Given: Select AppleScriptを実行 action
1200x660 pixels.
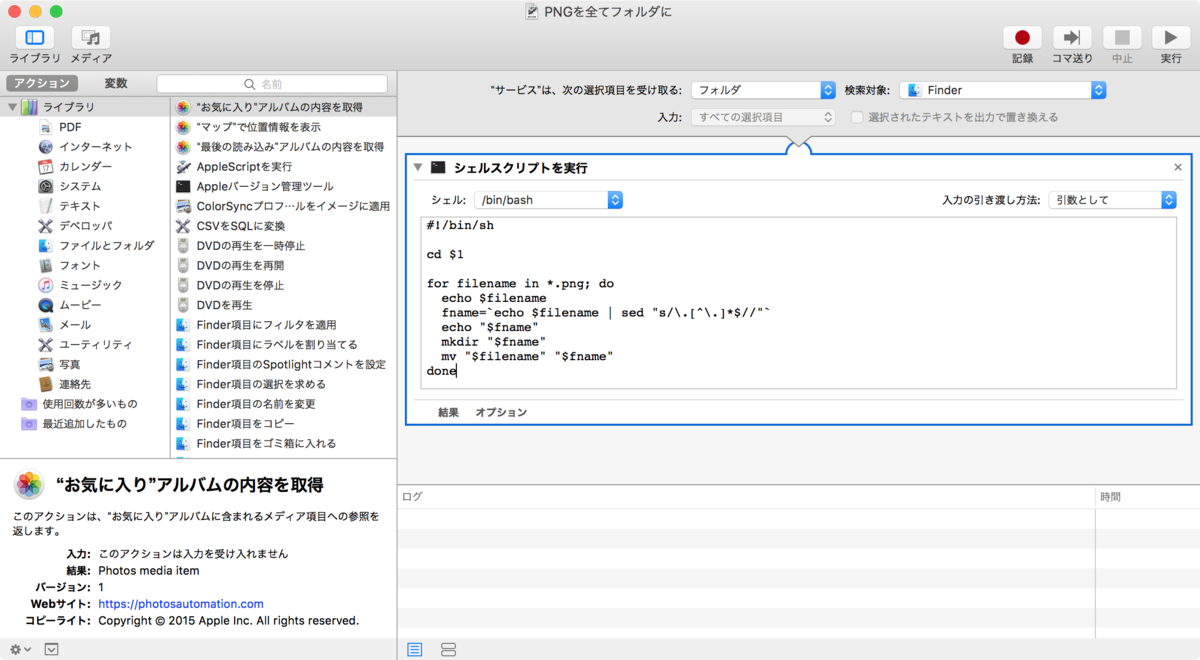Looking at the screenshot, I should (x=283, y=167).
